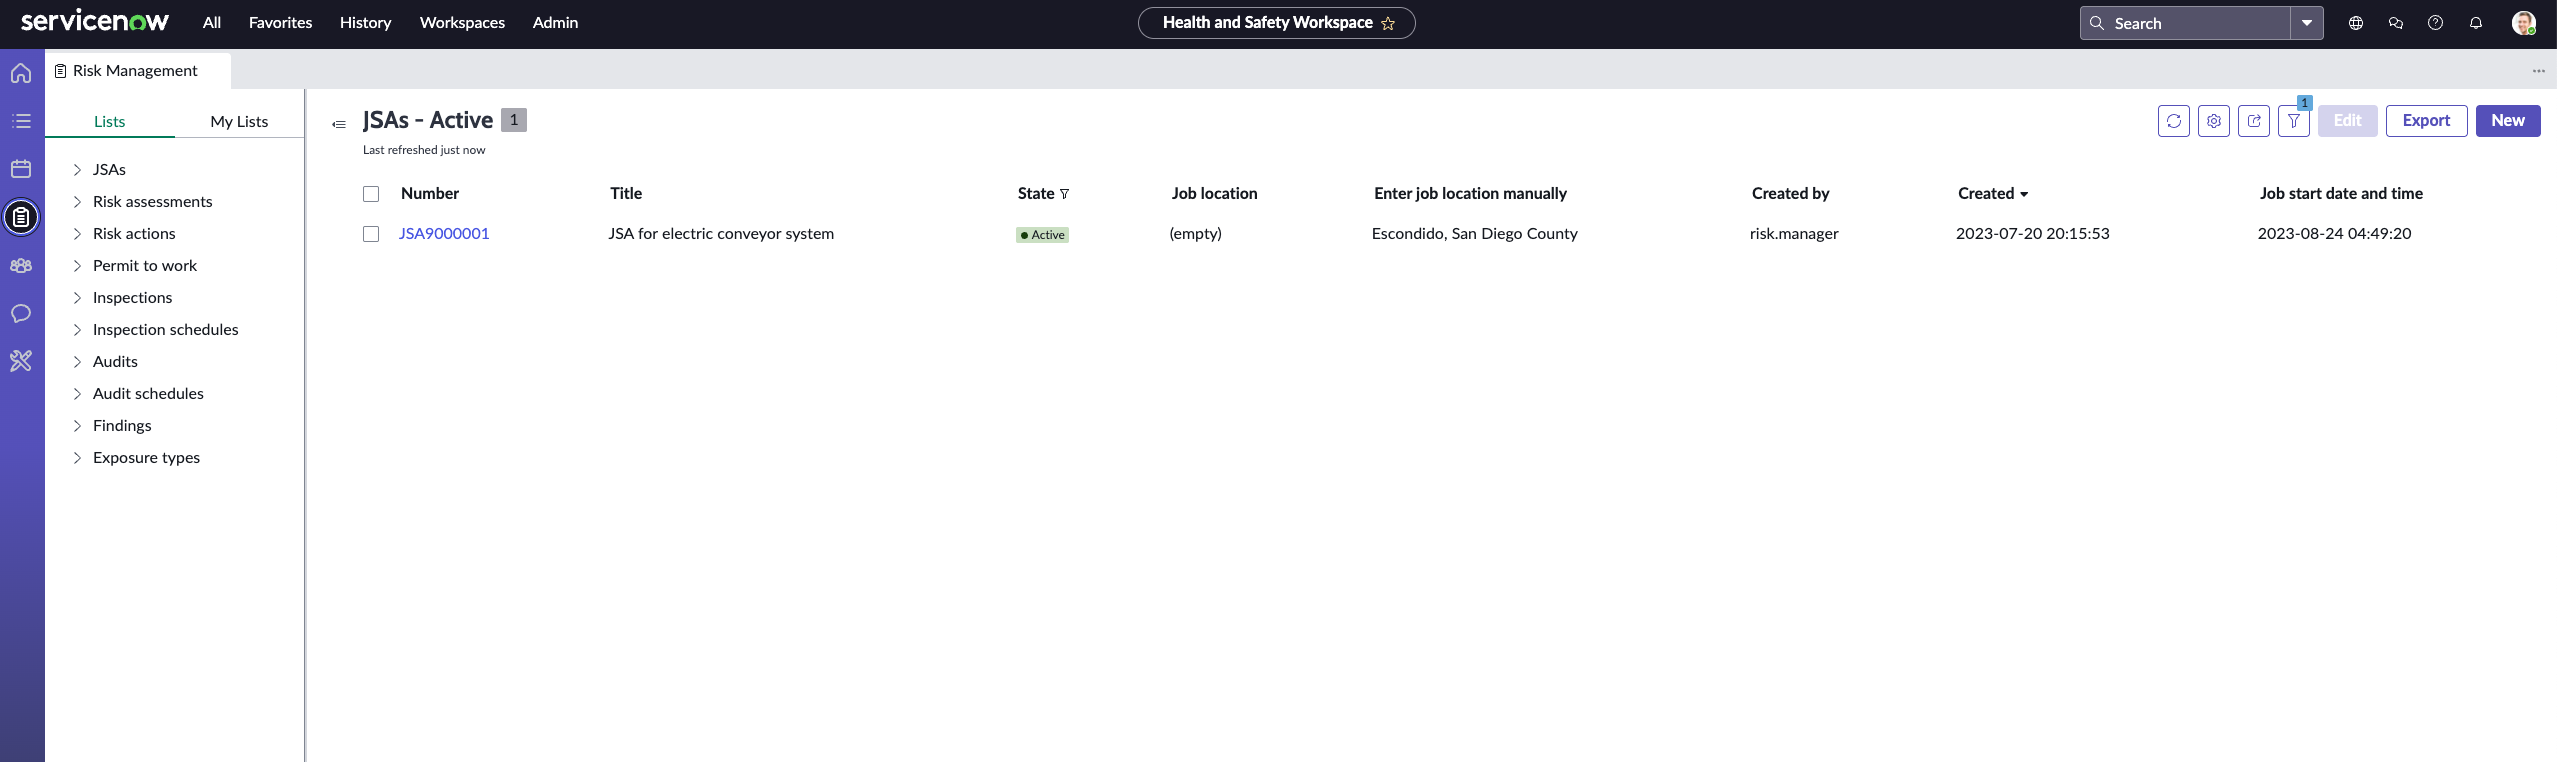
Task: Click the record count badge 1
Action: pyautogui.click(x=514, y=120)
